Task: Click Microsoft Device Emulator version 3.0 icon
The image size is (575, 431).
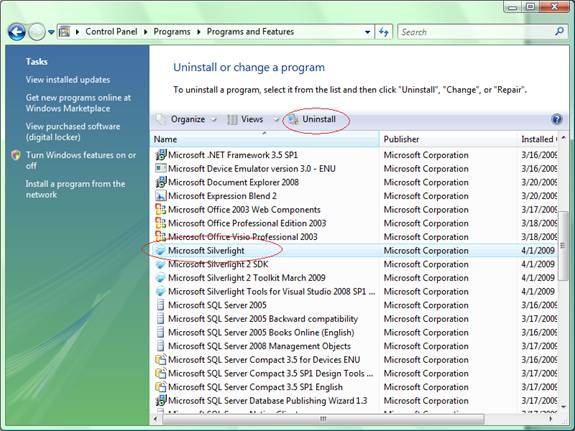Action: pos(160,169)
